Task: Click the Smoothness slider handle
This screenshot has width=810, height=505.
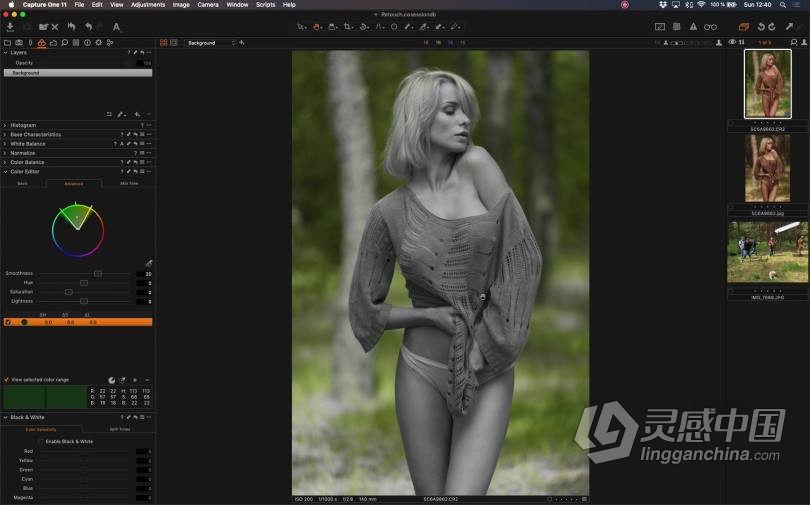Action: point(98,273)
